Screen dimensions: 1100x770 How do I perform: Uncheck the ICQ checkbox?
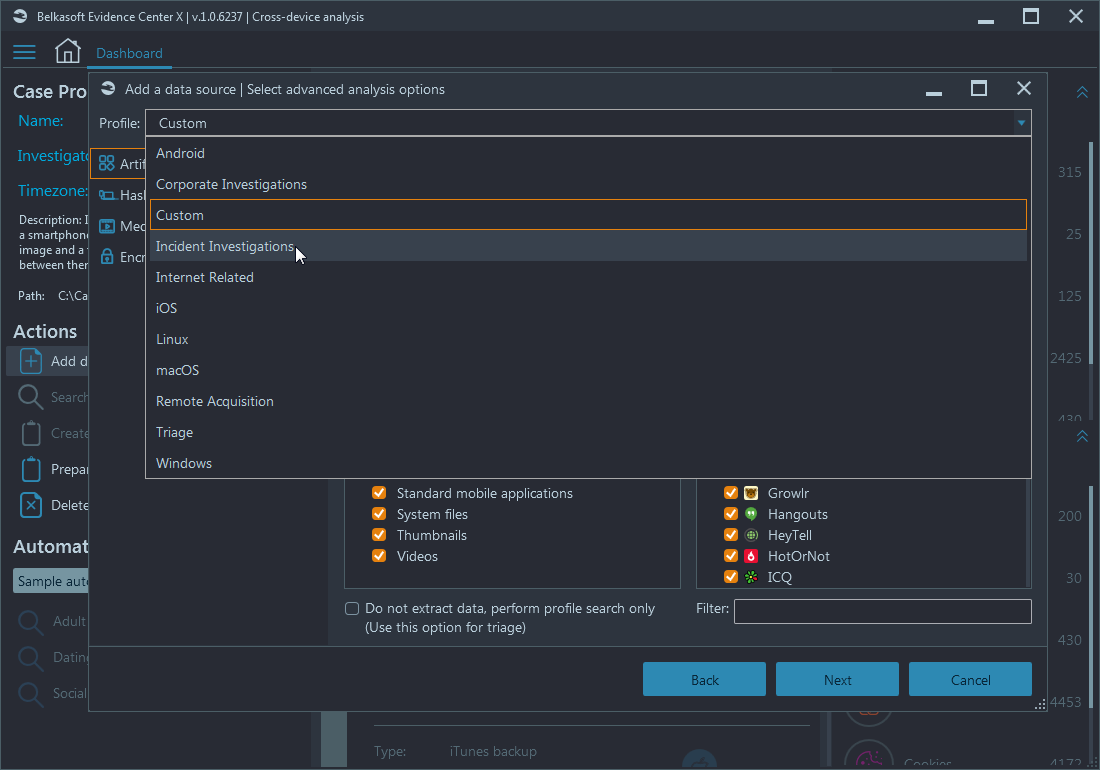click(x=730, y=577)
